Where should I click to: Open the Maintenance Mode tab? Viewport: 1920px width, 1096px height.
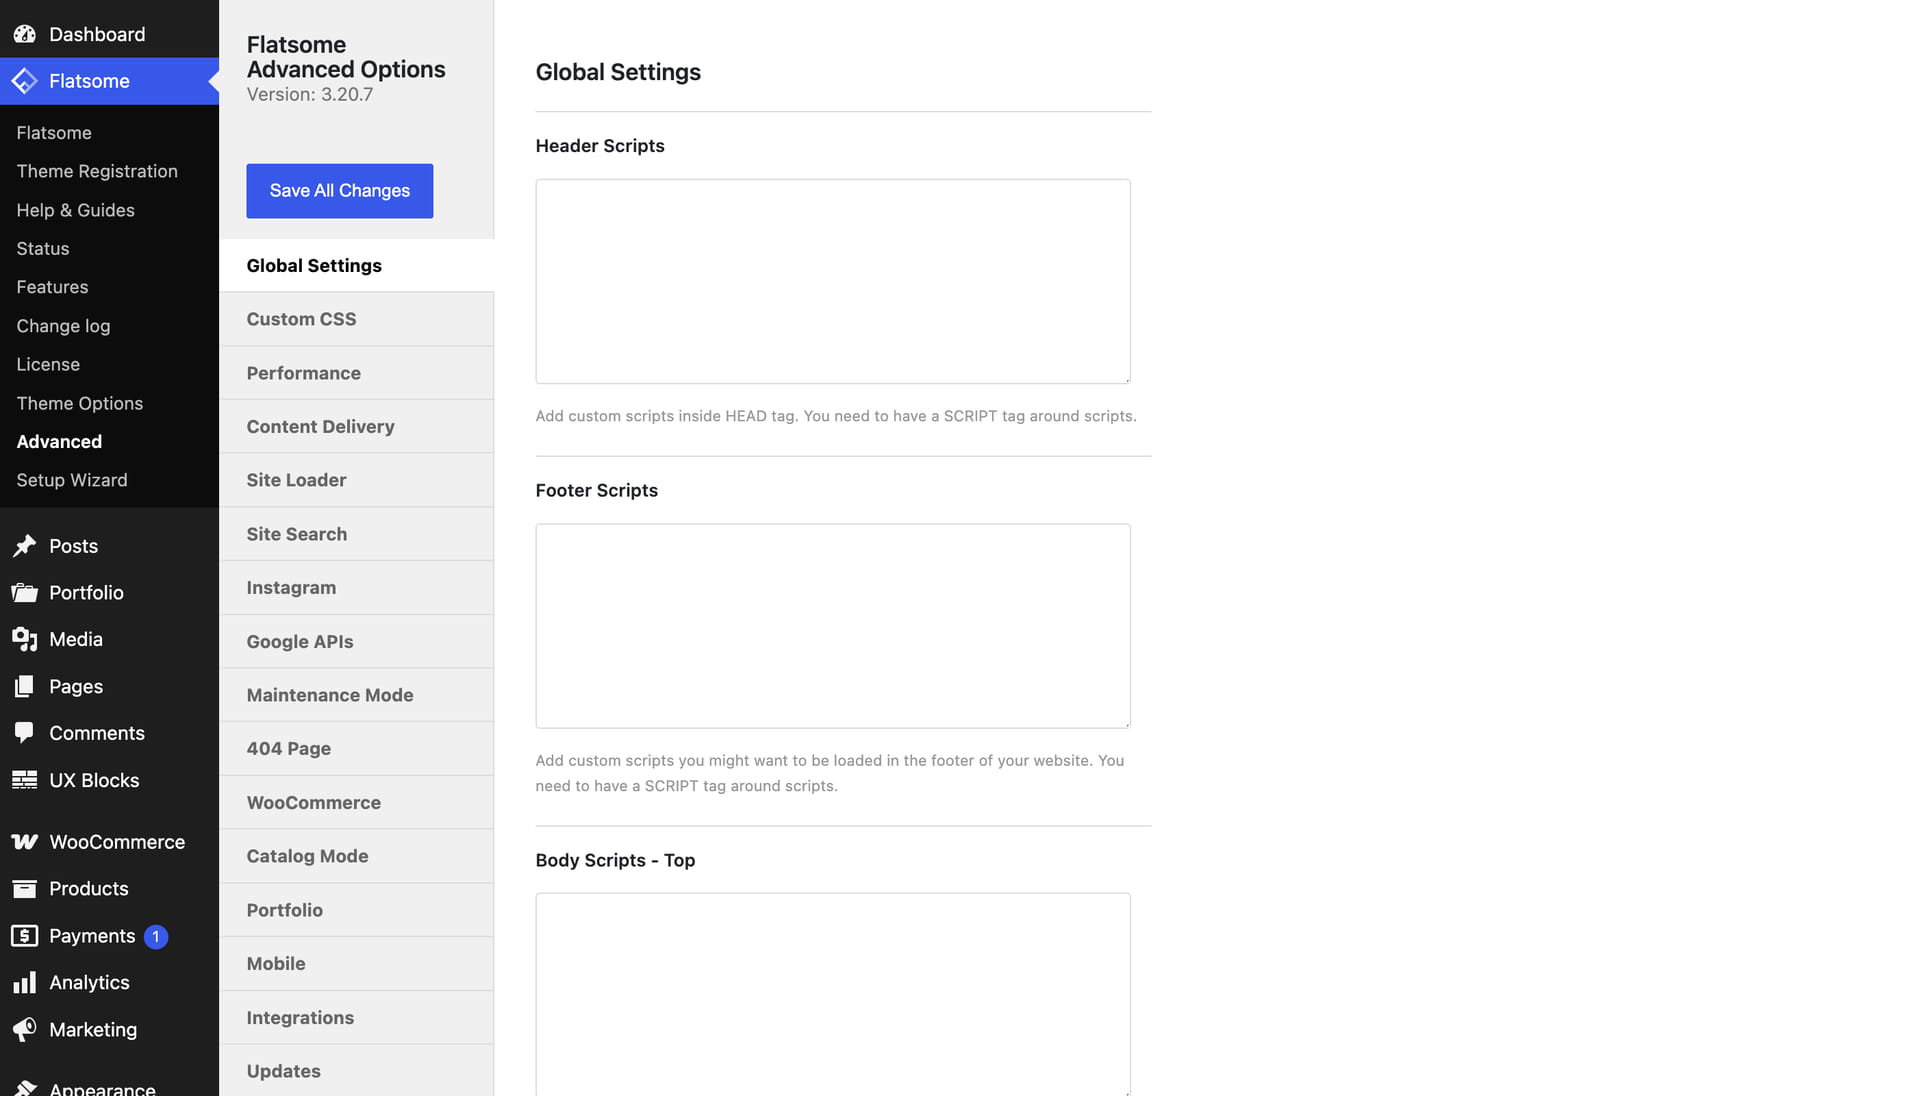click(x=356, y=695)
